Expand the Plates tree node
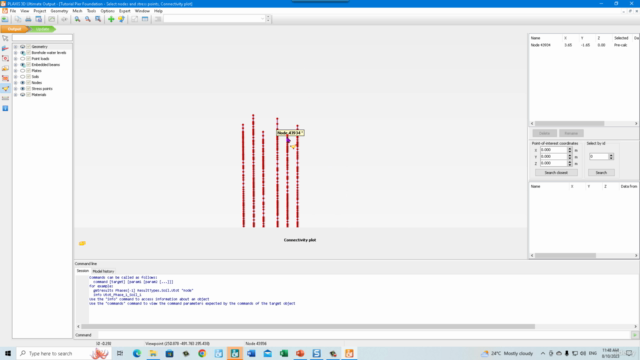This screenshot has width=640, height=360. pos(16,71)
